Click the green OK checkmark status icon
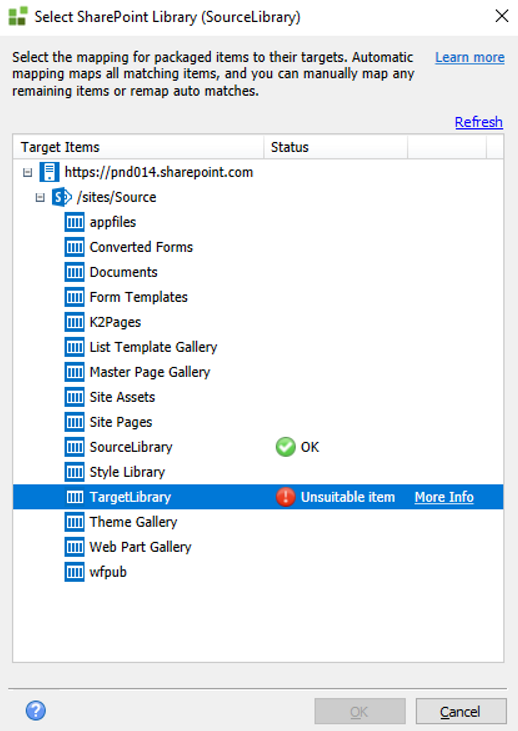Image resolution: width=518 pixels, height=731 pixels. 285,447
